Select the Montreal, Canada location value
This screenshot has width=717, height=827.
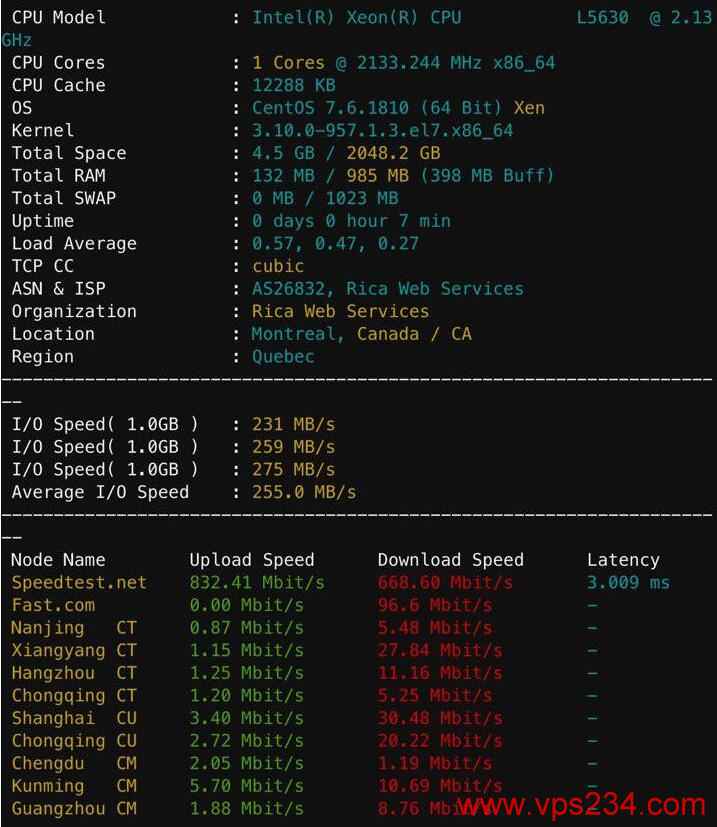point(361,334)
